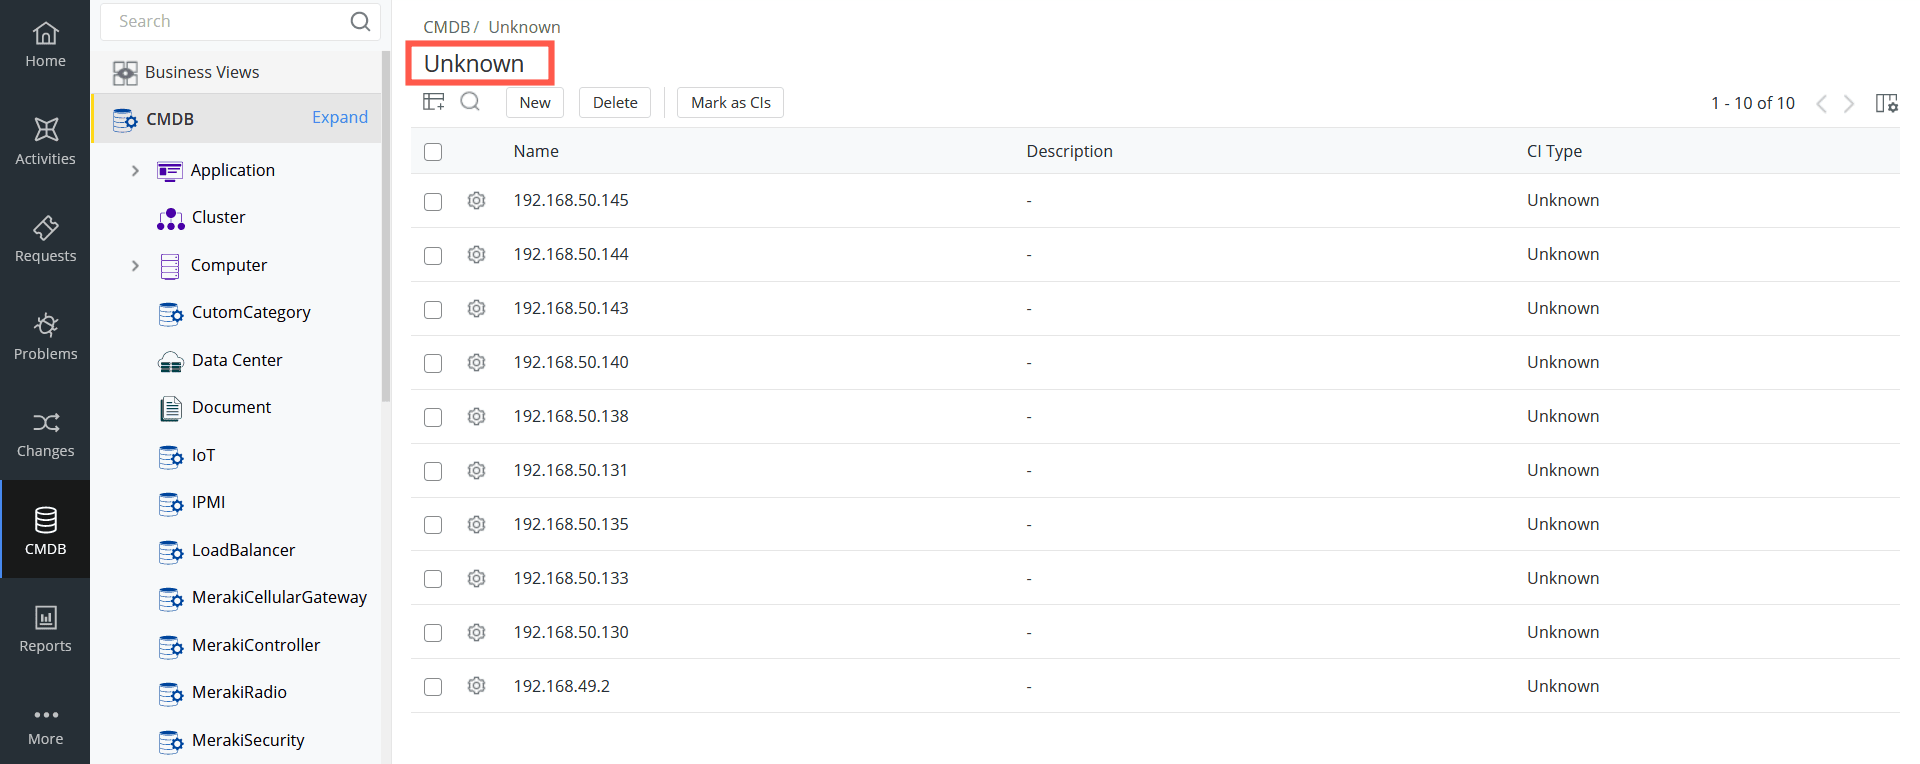Select Data Center CI type
1920x764 pixels.
pos(236,360)
